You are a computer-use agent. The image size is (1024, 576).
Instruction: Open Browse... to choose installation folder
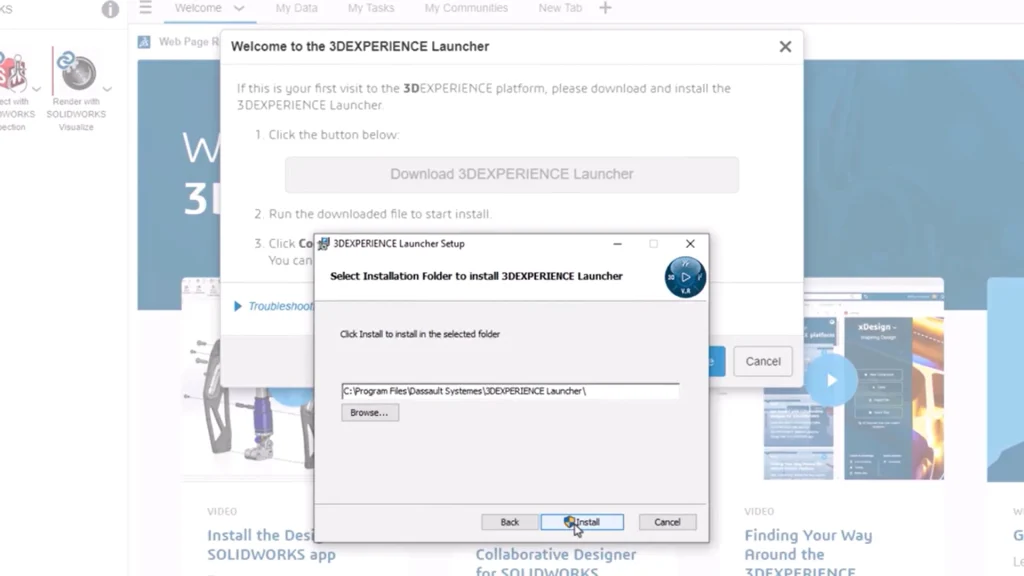coord(370,413)
